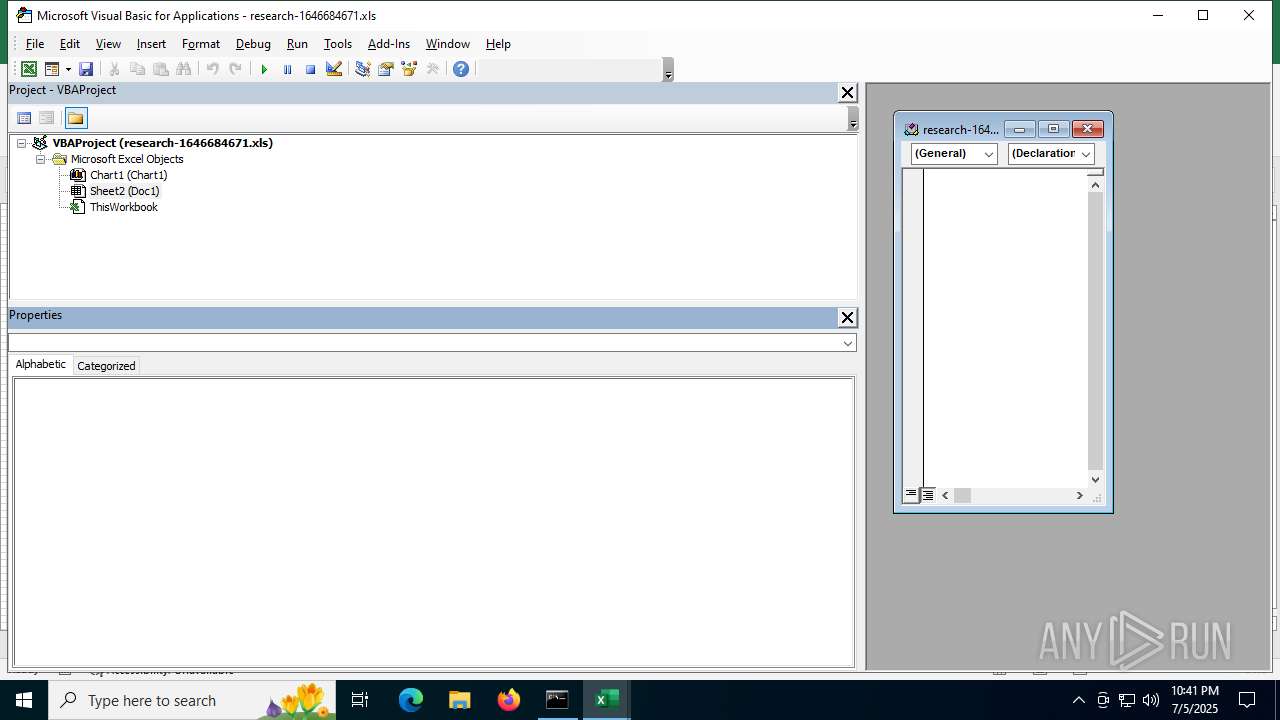Select Chart1 (Chart1) in project tree
Viewport: 1280px width, 720px height.
(128, 175)
